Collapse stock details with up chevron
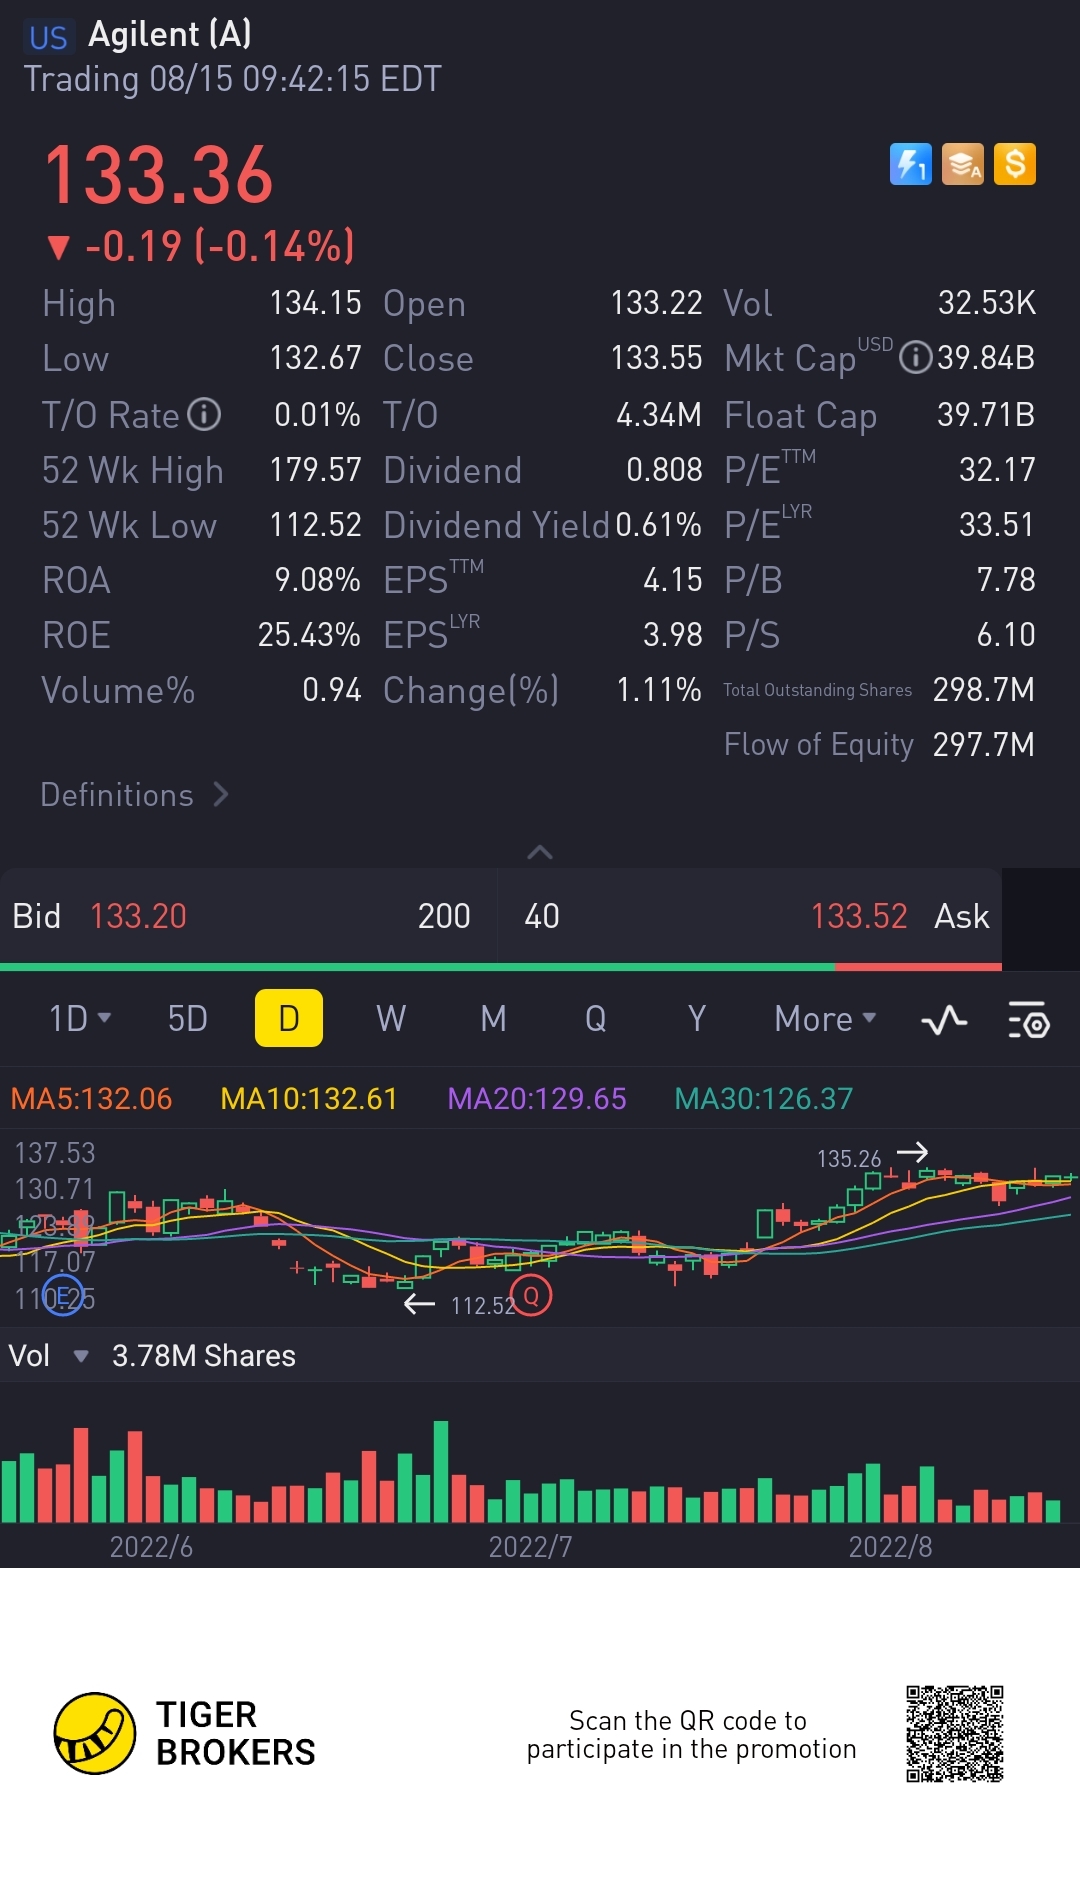 point(540,852)
